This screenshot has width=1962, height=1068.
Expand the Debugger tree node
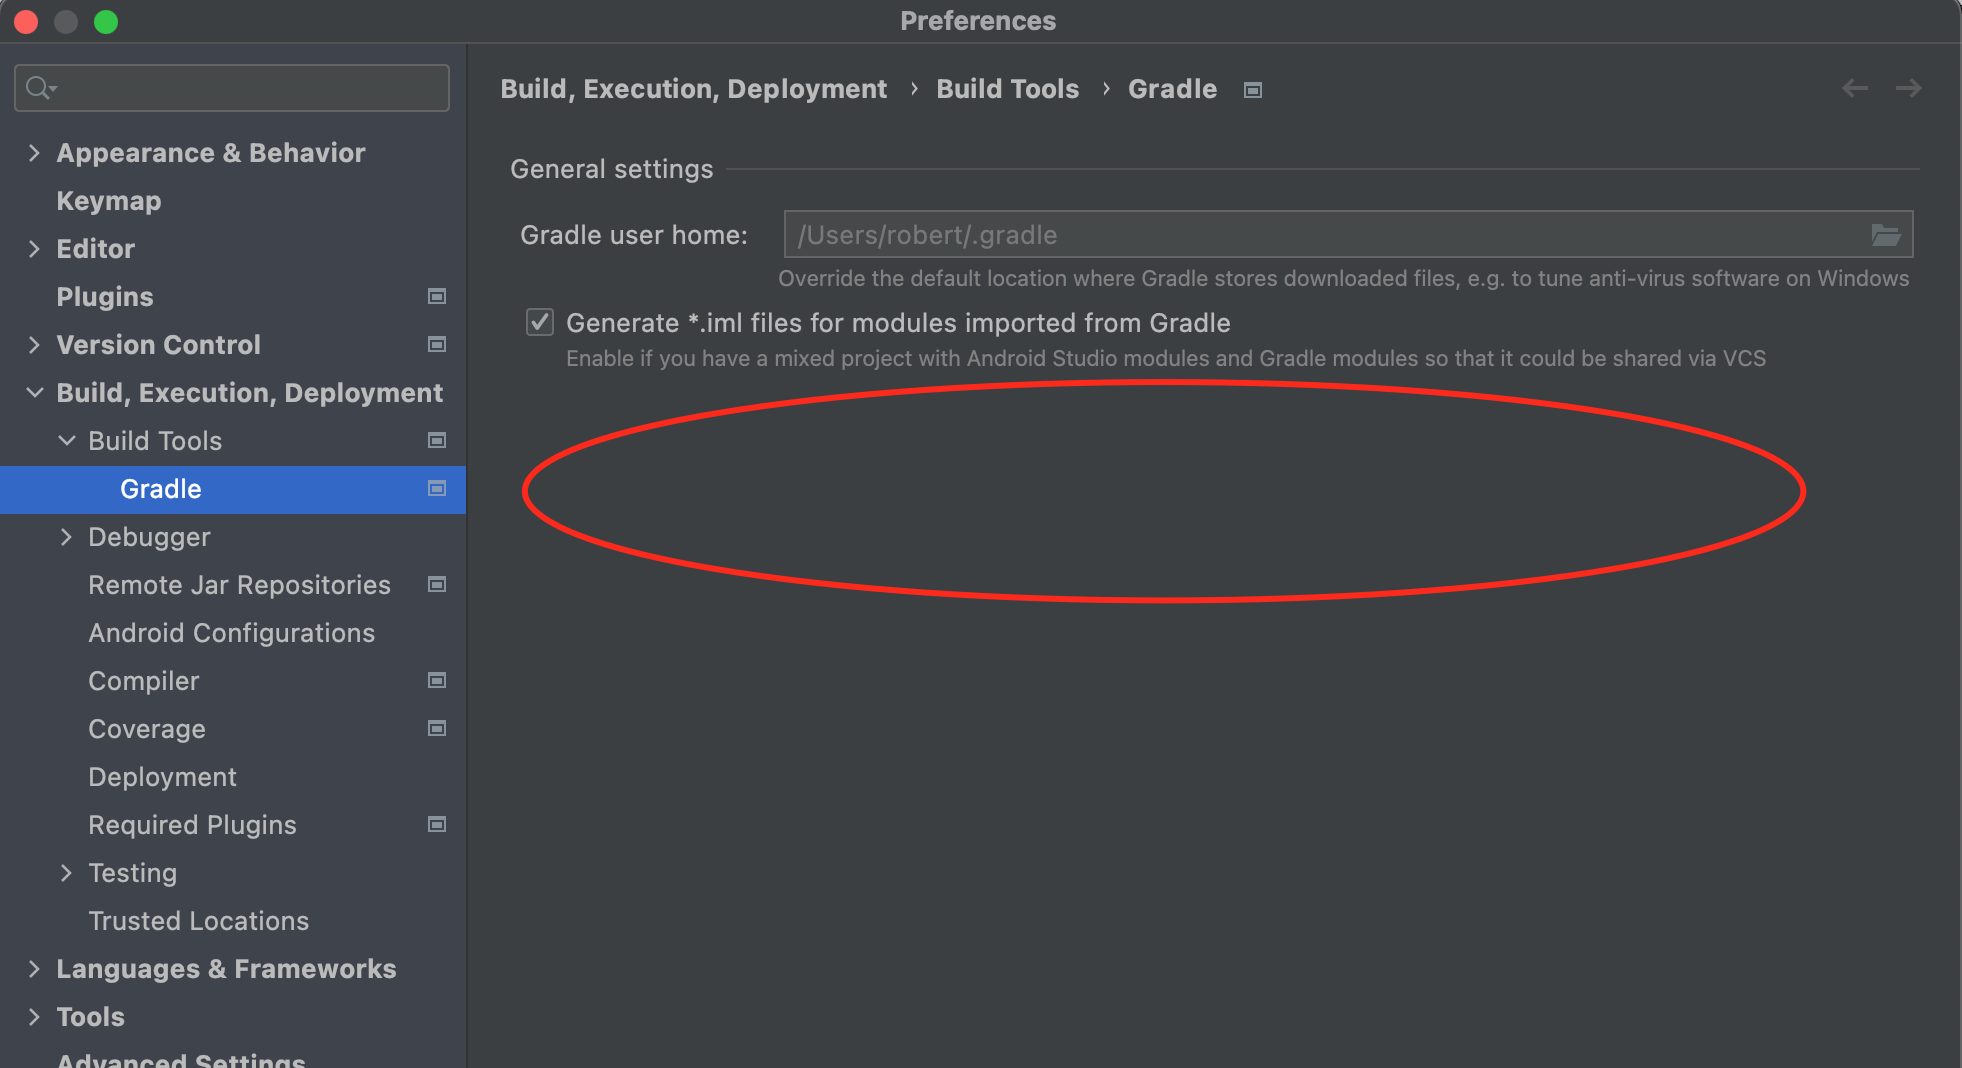click(67, 537)
